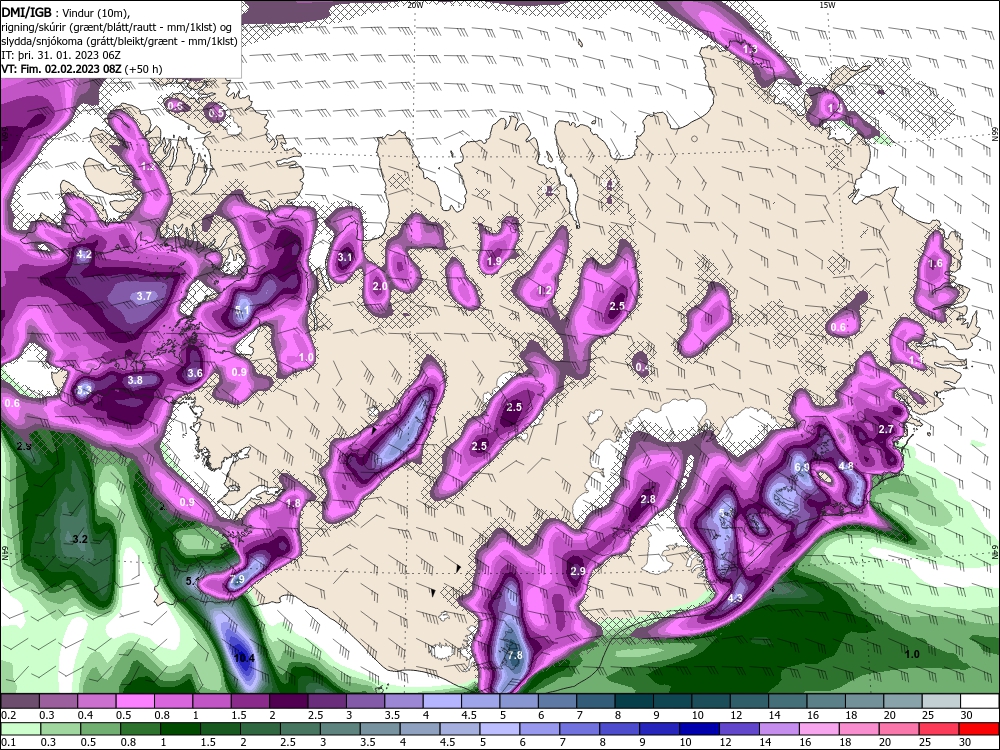
Task: Click the 6.9 value label
Action: (802, 467)
